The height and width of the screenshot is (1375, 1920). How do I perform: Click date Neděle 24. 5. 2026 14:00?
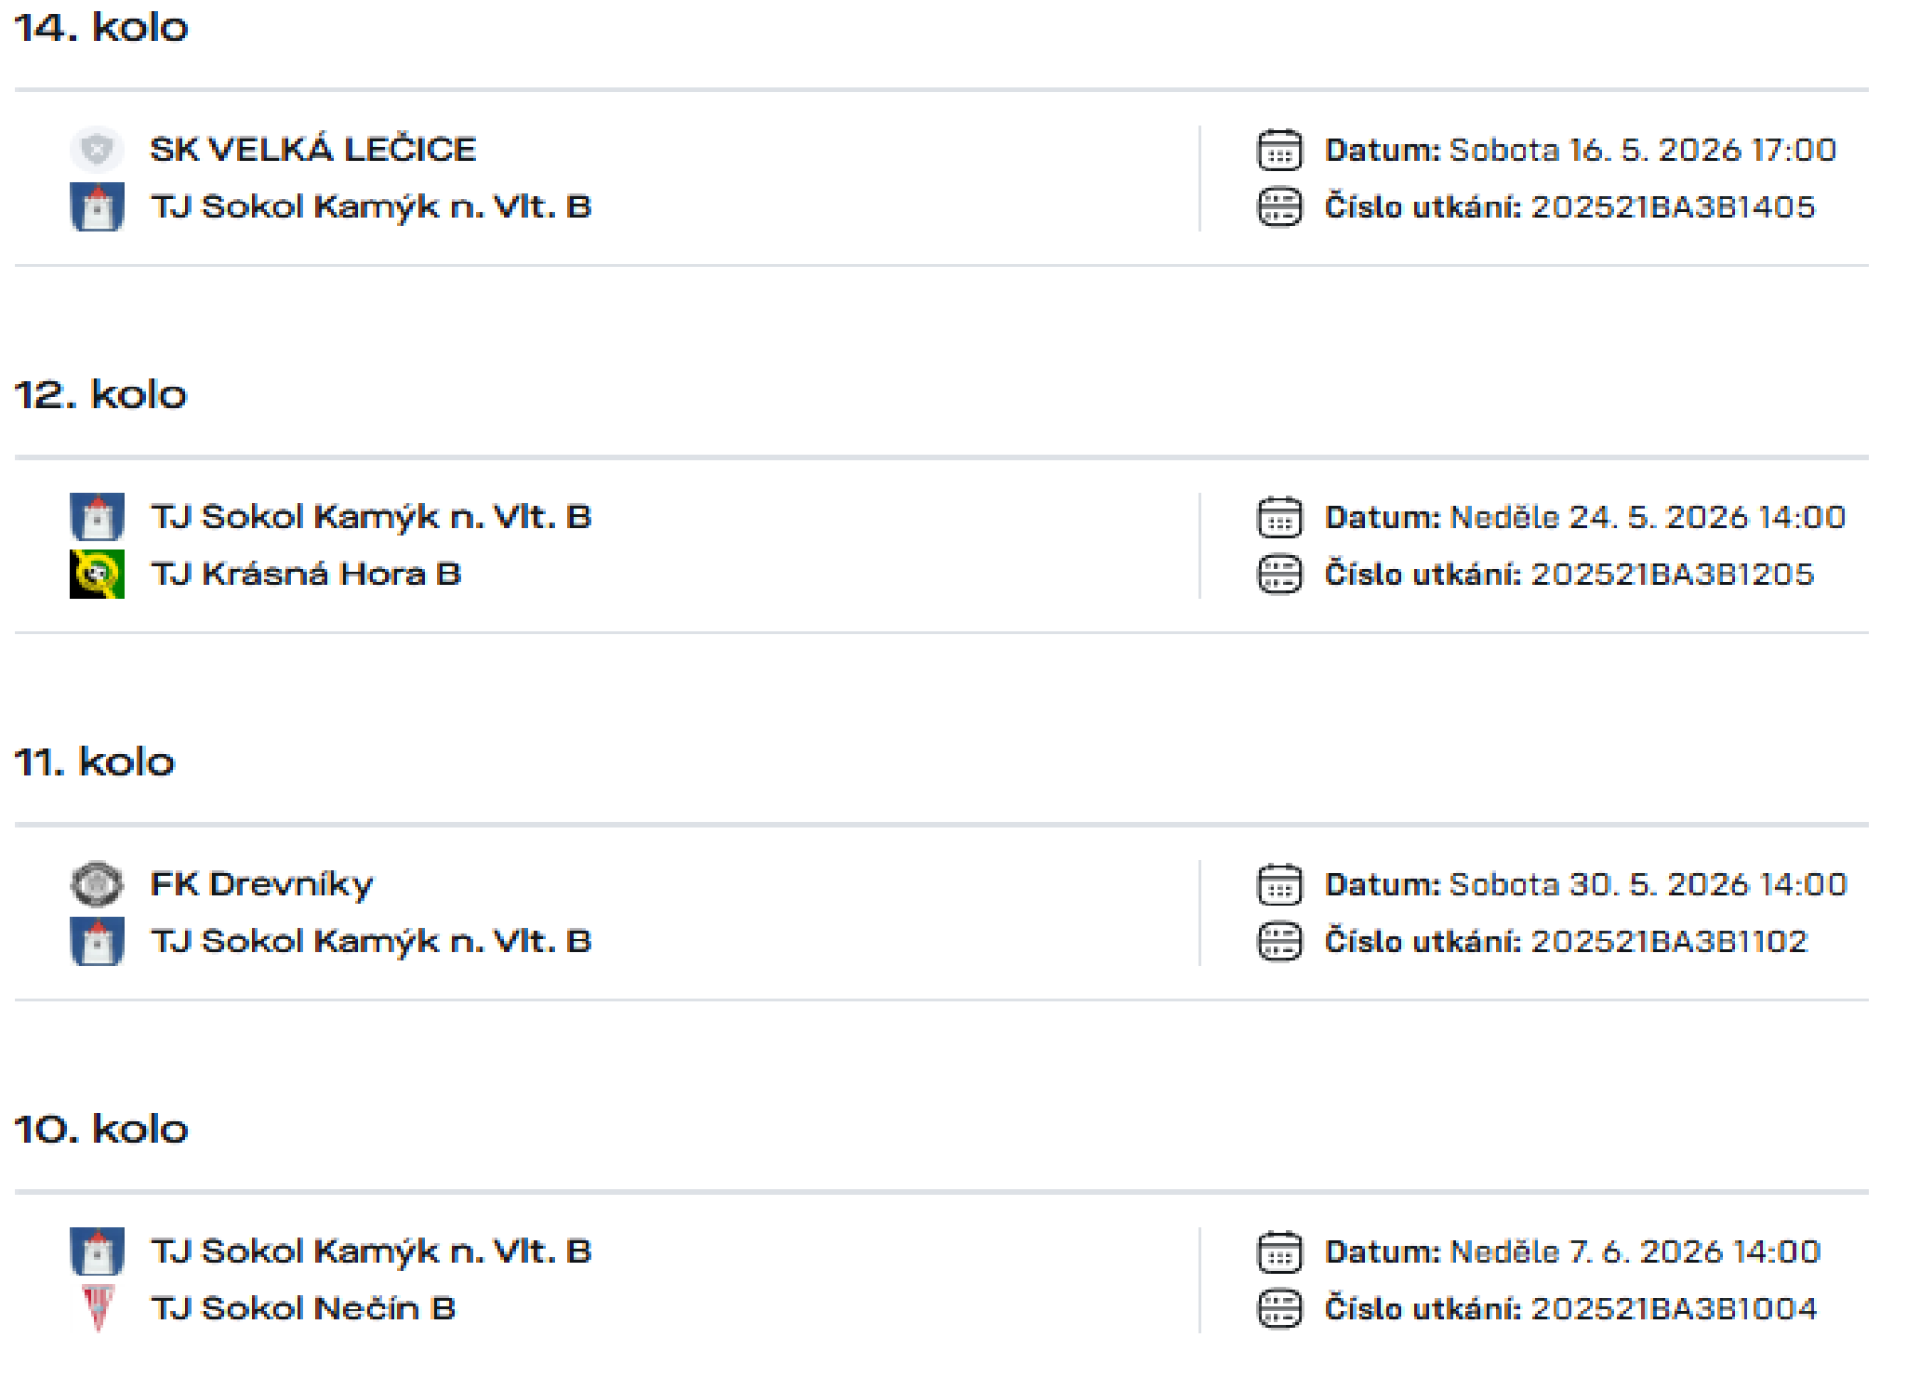coord(1647,517)
